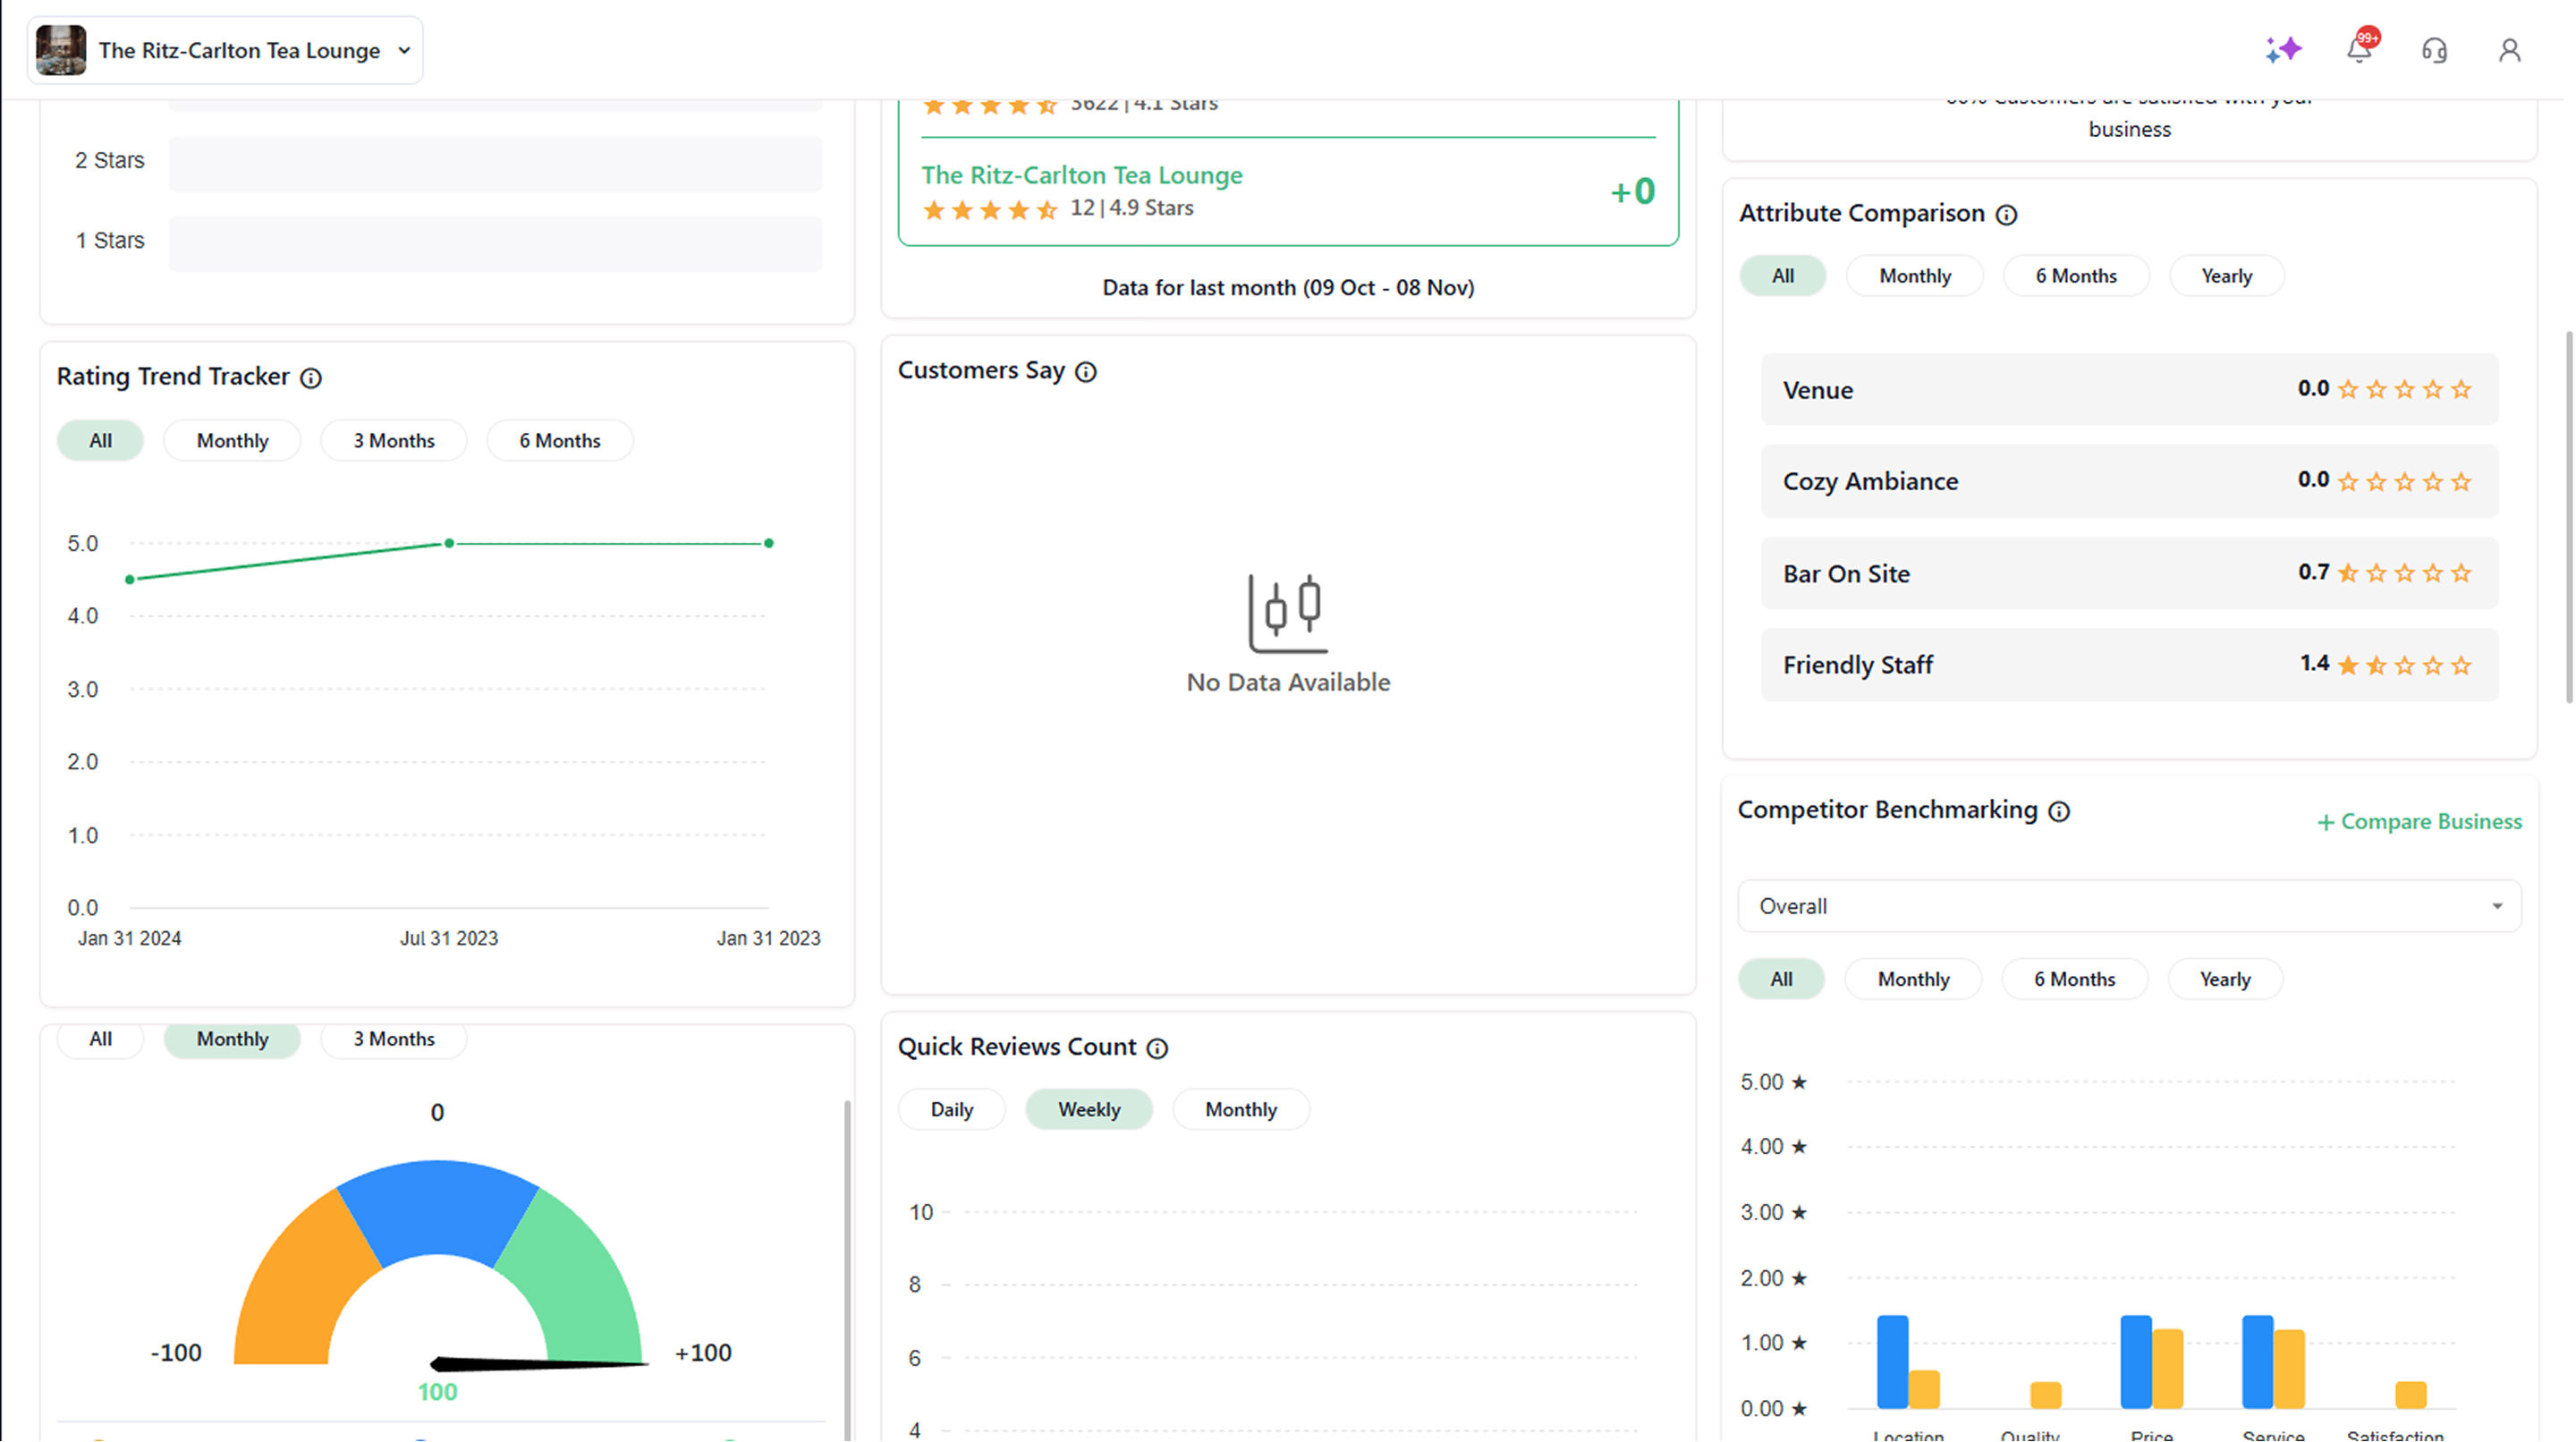Click info icon beside Attribute Comparison
This screenshot has height=1442, width=2576.
[2006, 215]
